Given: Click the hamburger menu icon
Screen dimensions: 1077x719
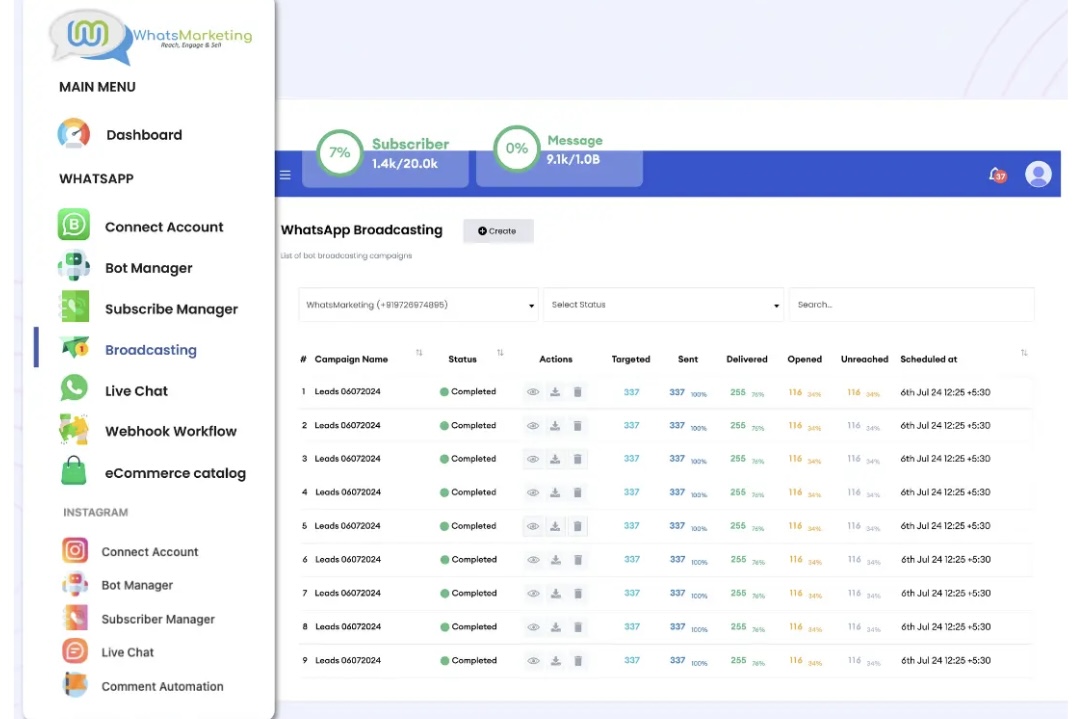Looking at the screenshot, I should click(285, 175).
